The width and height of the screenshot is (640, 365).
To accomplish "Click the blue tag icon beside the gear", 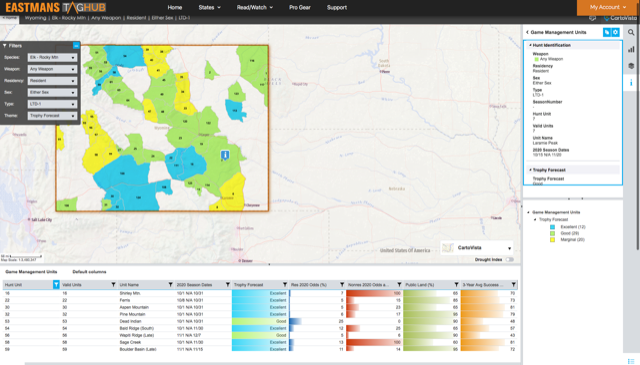I will pos(607,32).
